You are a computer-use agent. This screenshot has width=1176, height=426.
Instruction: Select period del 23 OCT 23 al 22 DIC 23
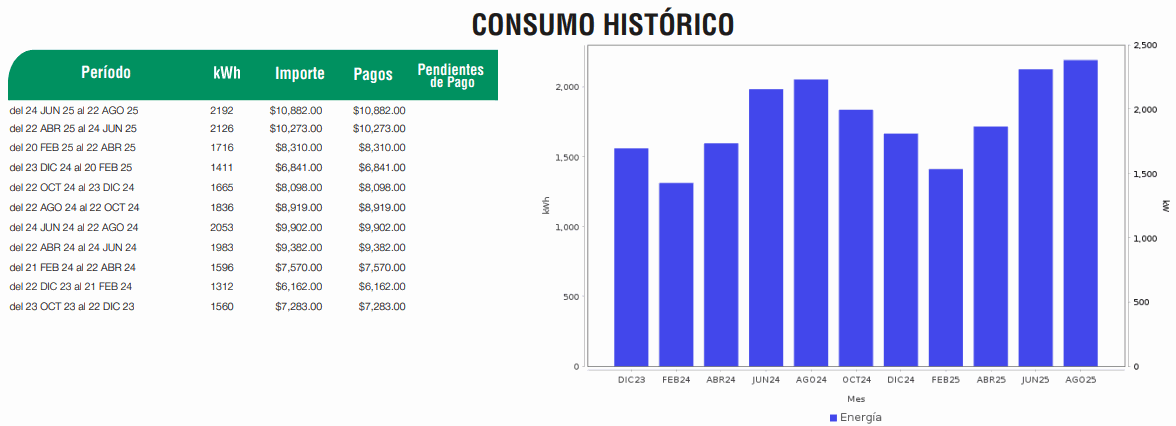click(72, 307)
